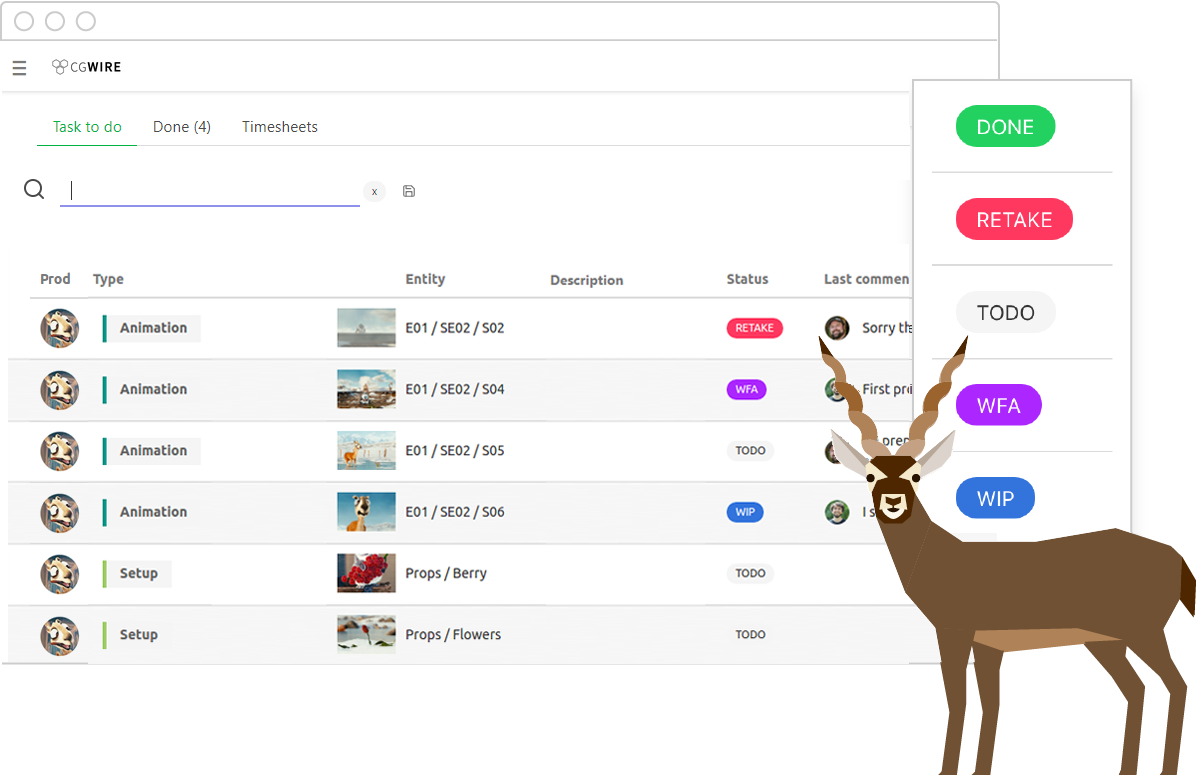
Task: Choose RETAKE in the status list
Action: (1014, 220)
